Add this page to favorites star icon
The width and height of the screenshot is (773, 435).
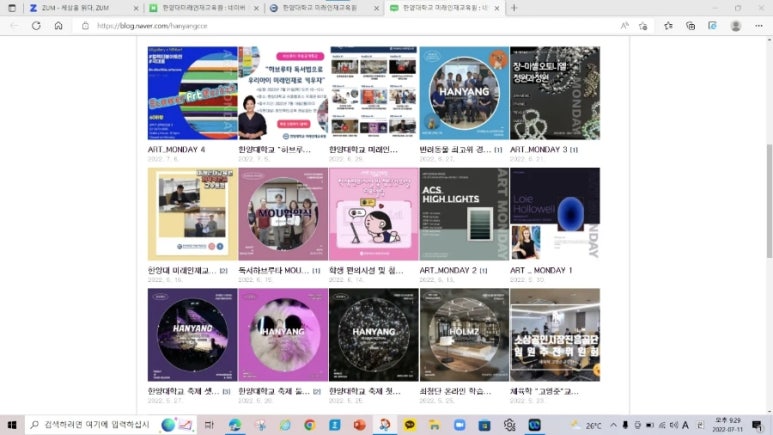coord(643,26)
